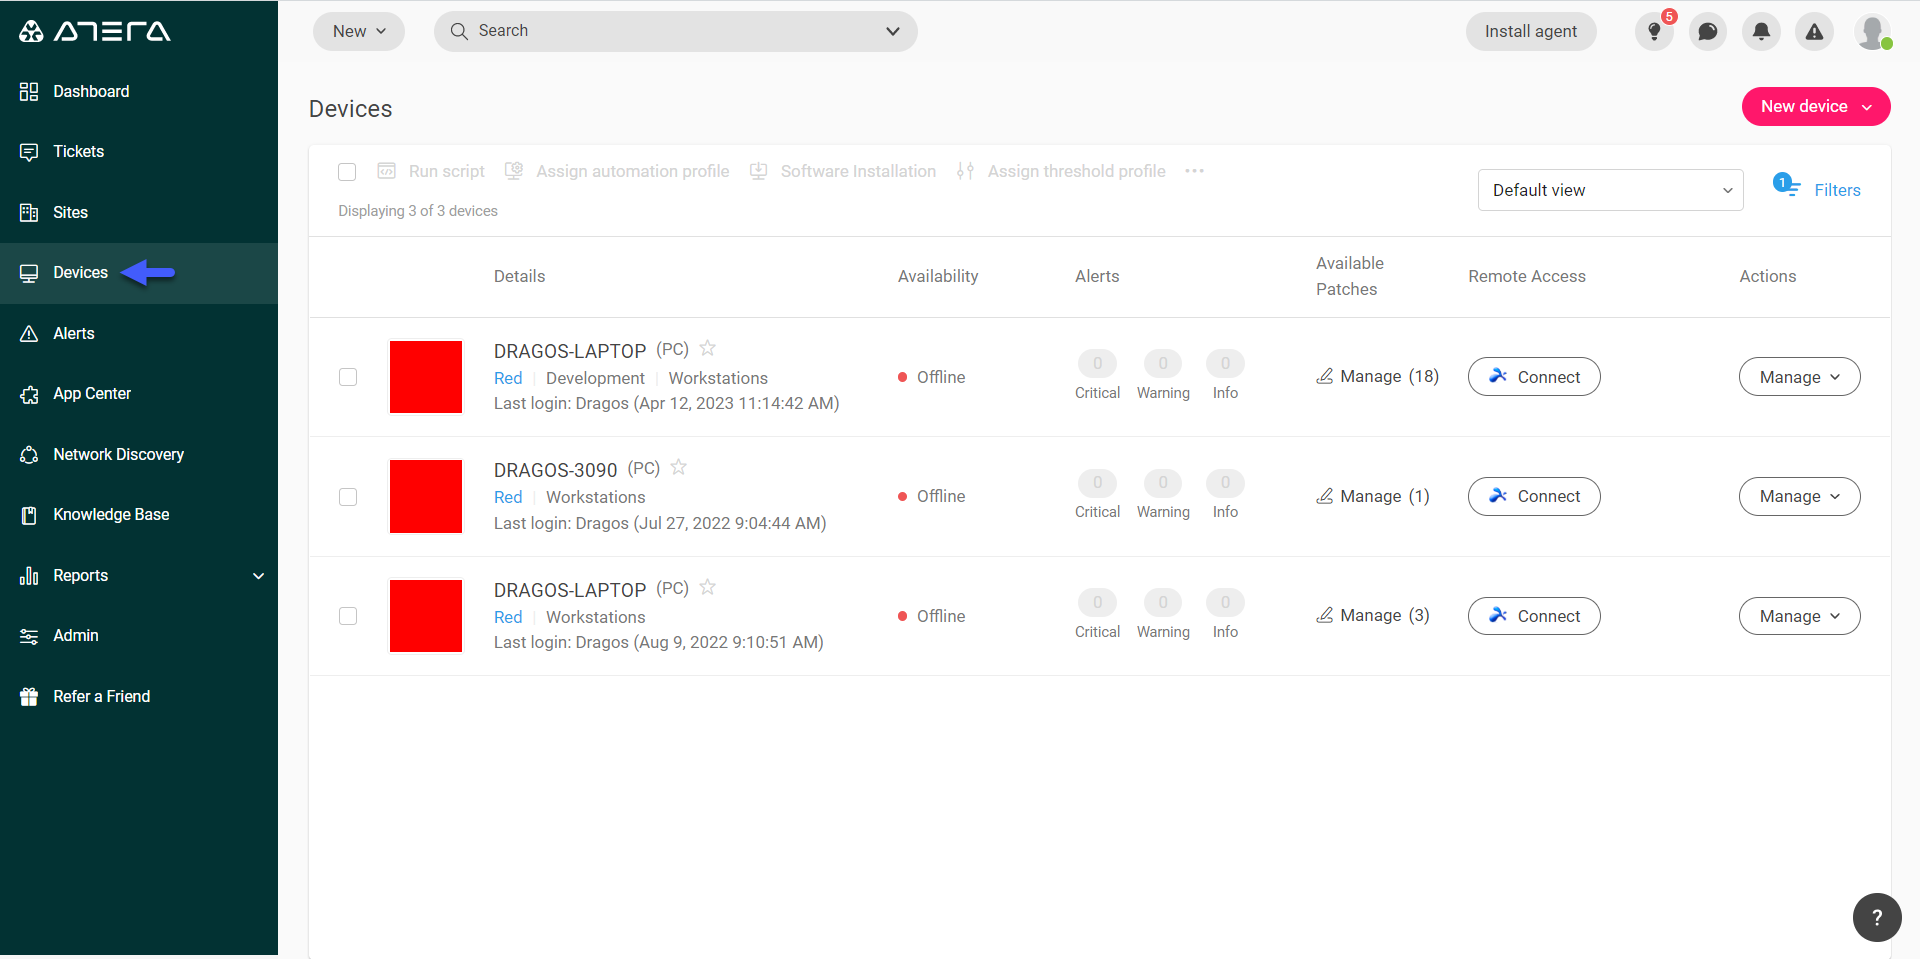Open Manage actions dropdown in Aug 9, 2022 row

[1799, 616]
